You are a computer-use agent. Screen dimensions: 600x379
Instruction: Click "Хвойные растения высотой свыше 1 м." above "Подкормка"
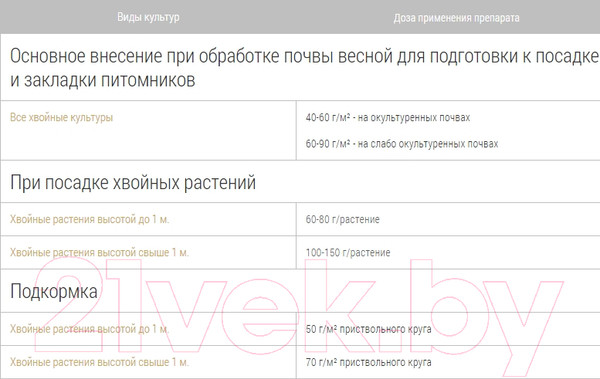pos(99,253)
